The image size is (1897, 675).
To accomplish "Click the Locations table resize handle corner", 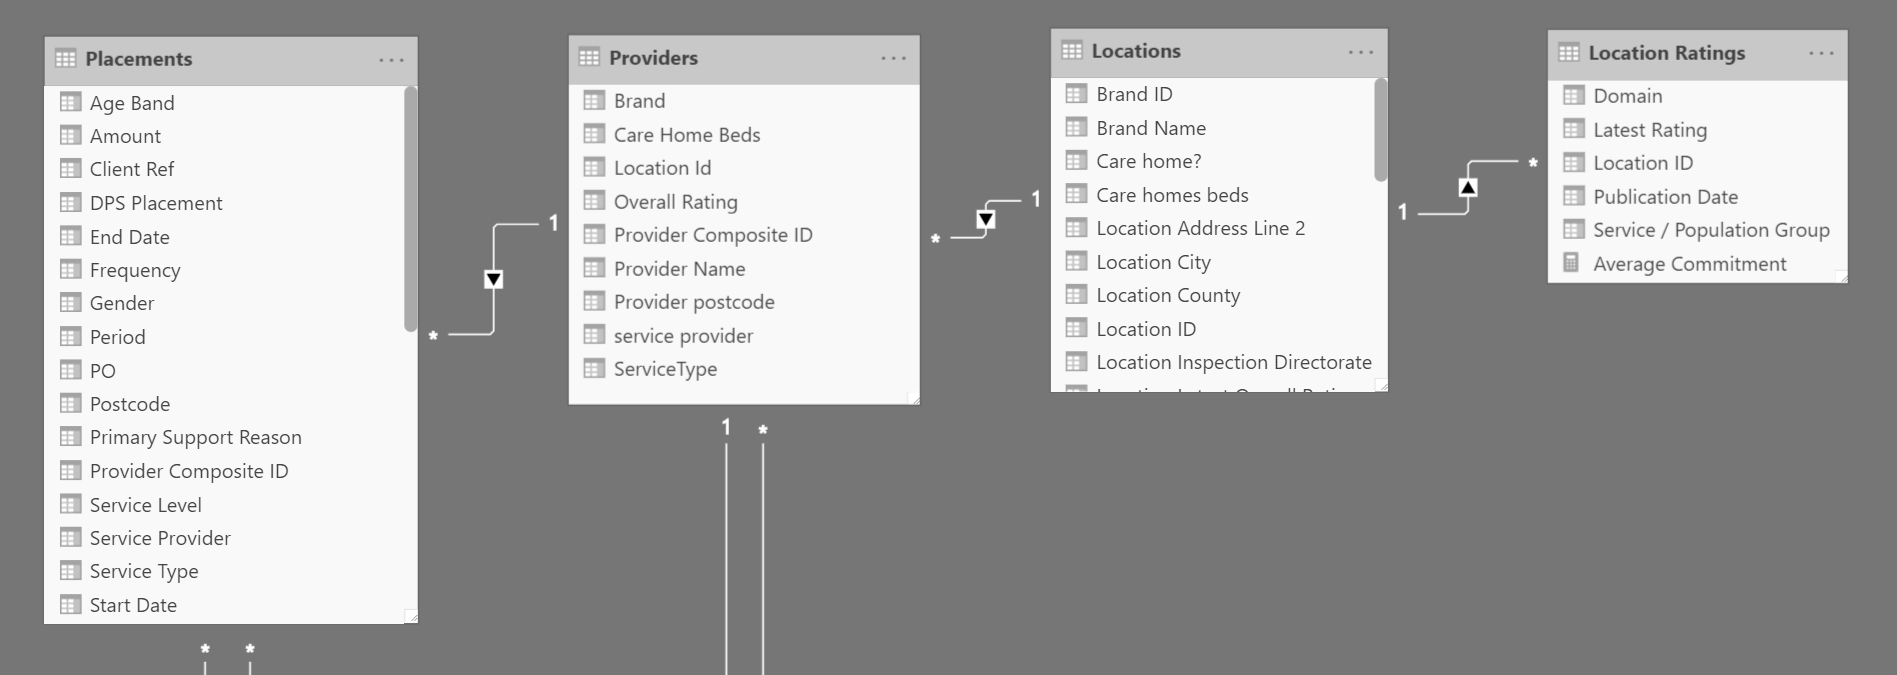I will (1381, 385).
